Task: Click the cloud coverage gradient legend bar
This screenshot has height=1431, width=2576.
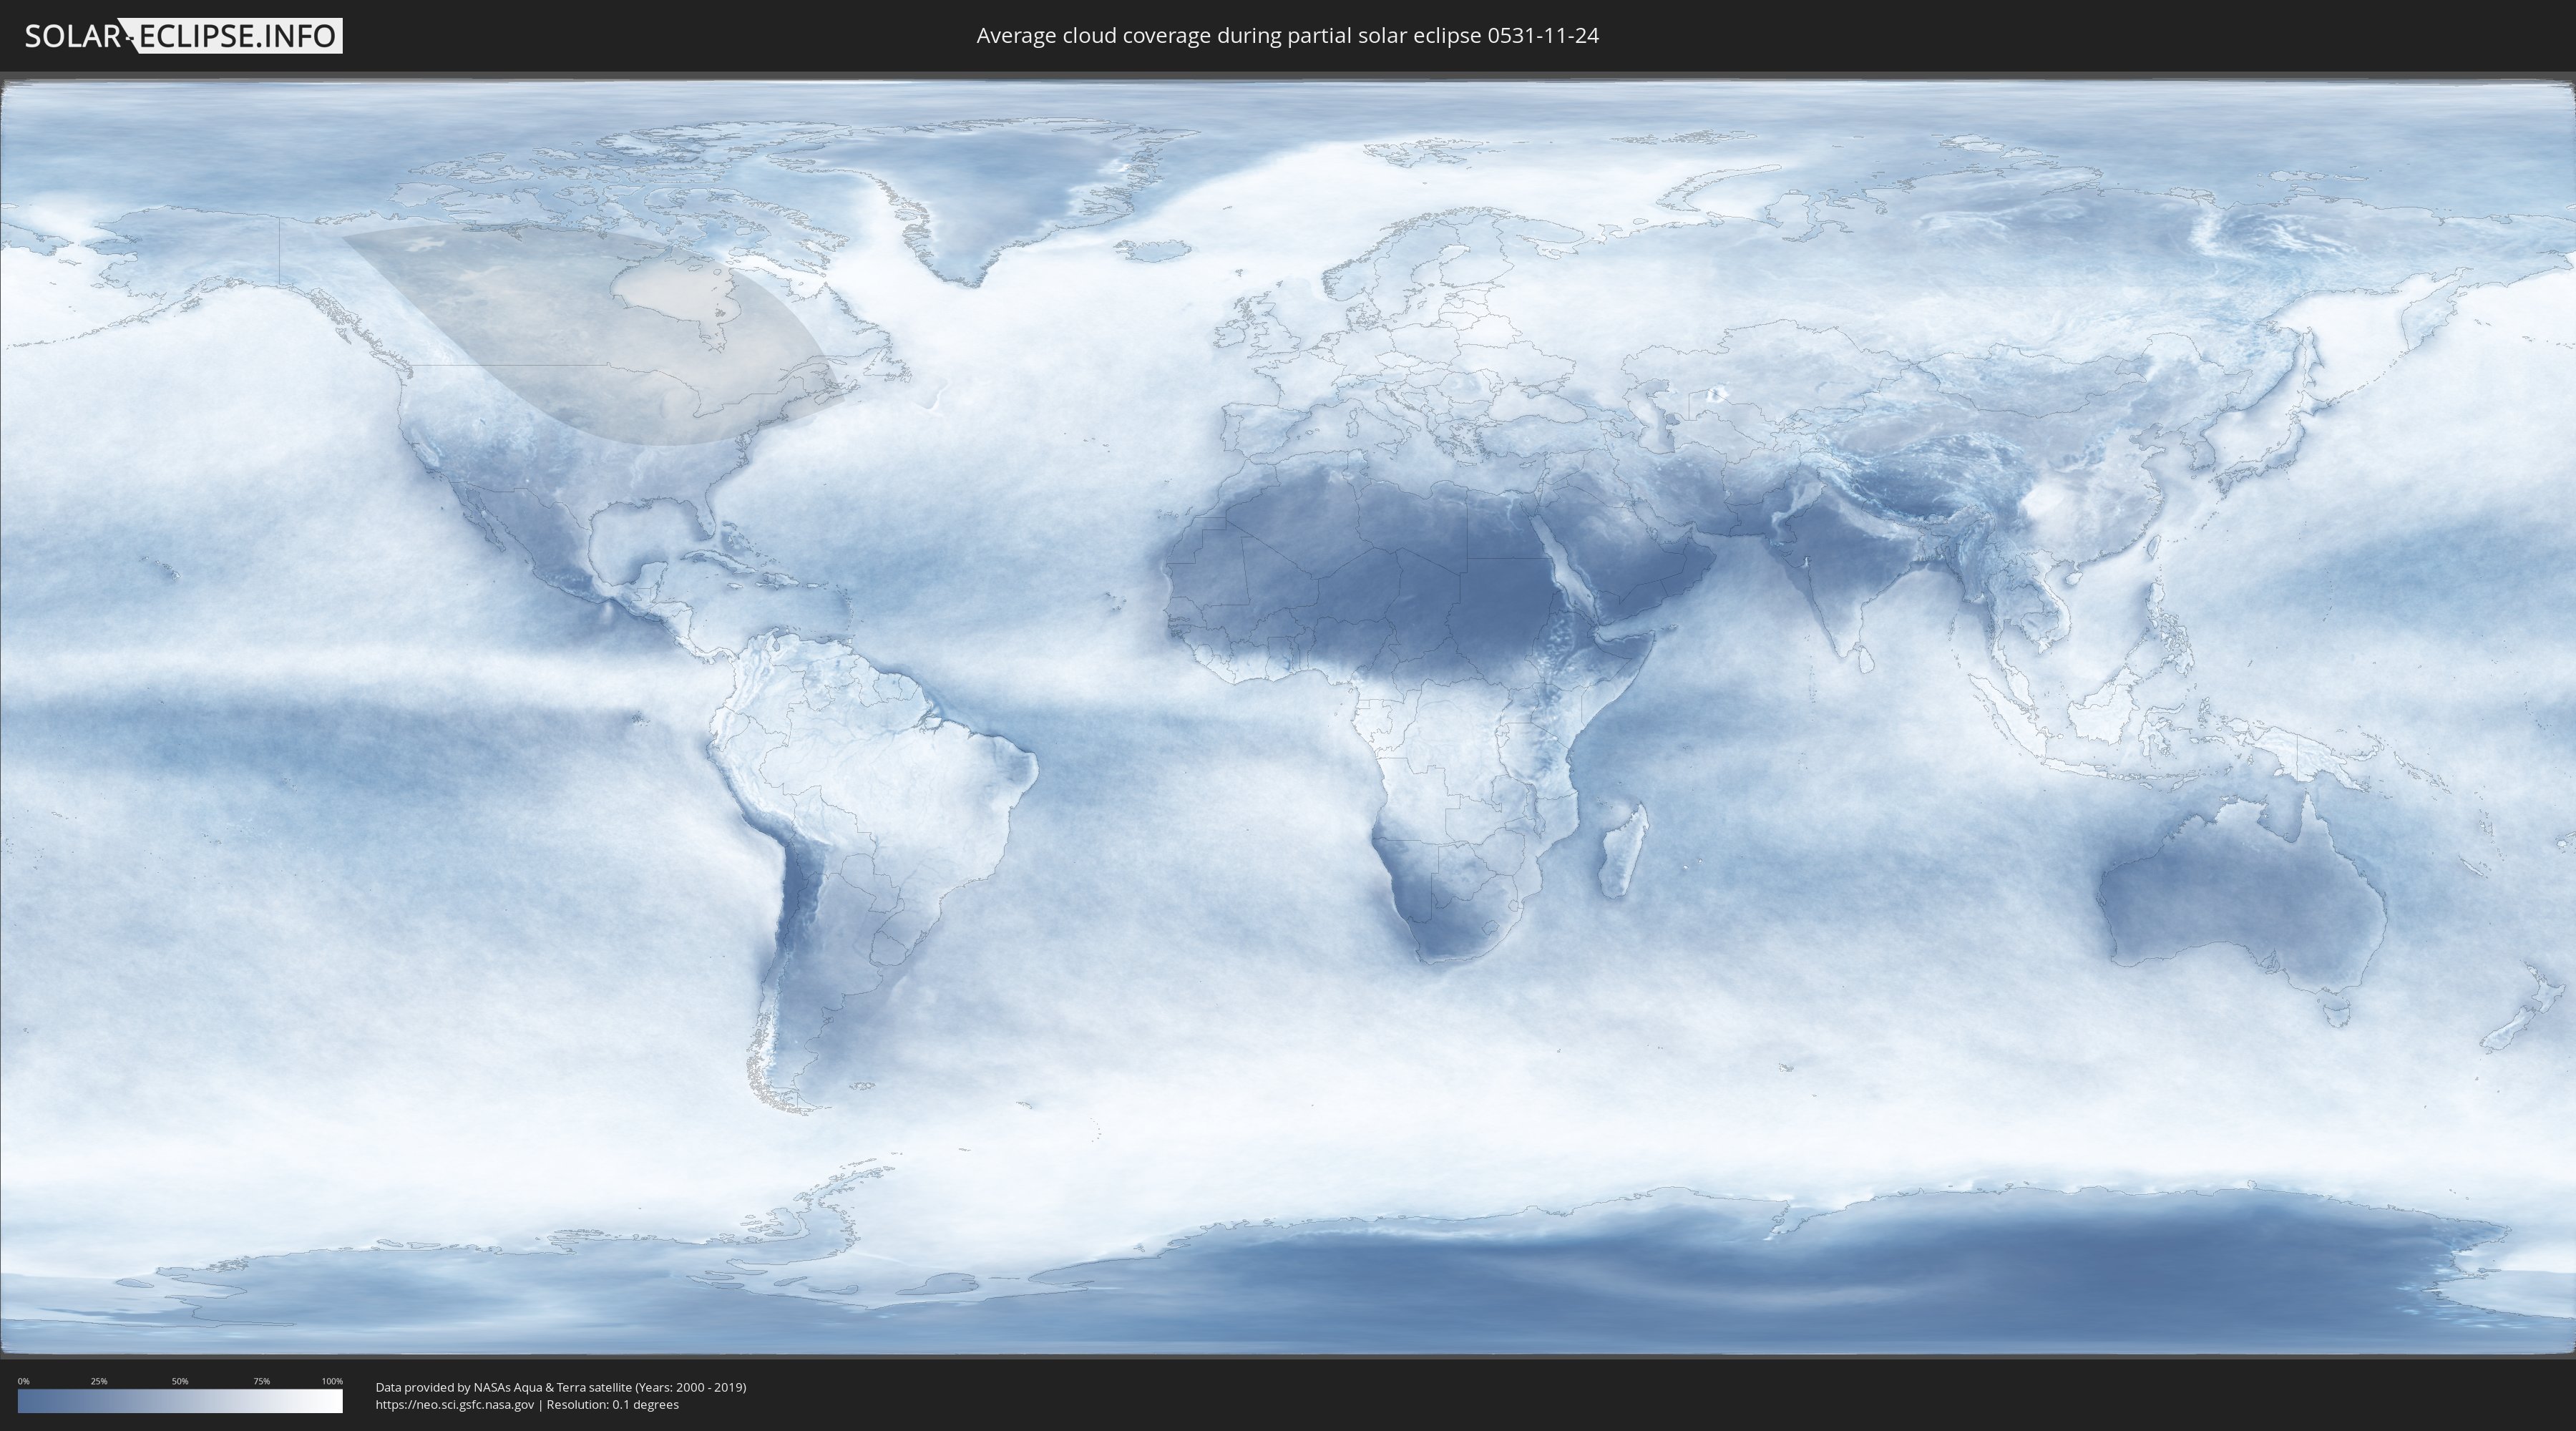Action: [180, 1401]
